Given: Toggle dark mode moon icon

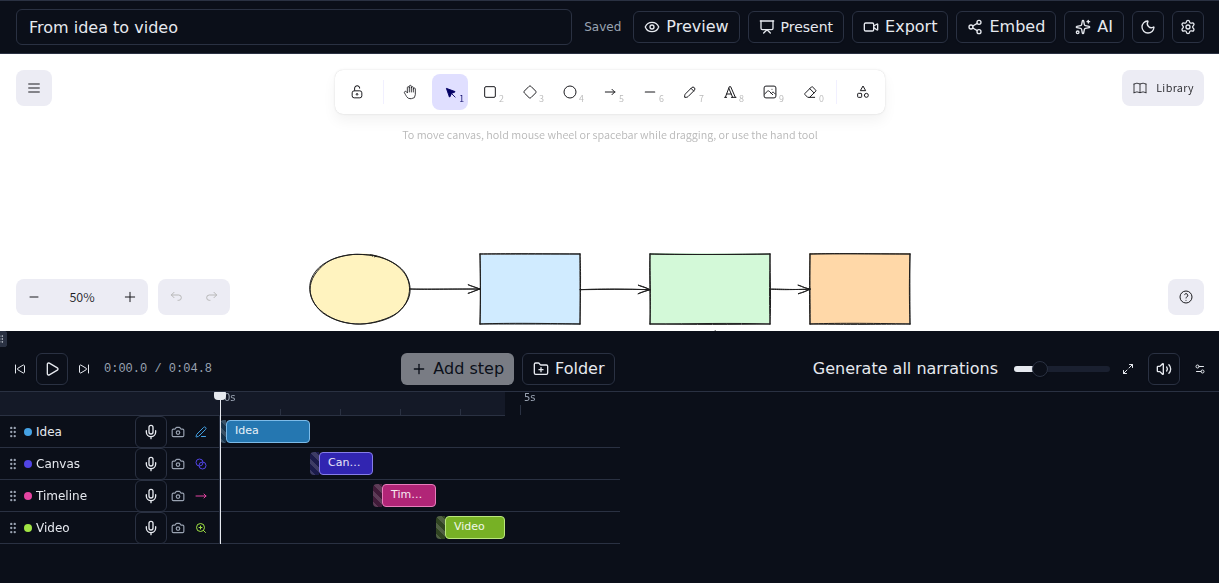Looking at the screenshot, I should point(1148,27).
